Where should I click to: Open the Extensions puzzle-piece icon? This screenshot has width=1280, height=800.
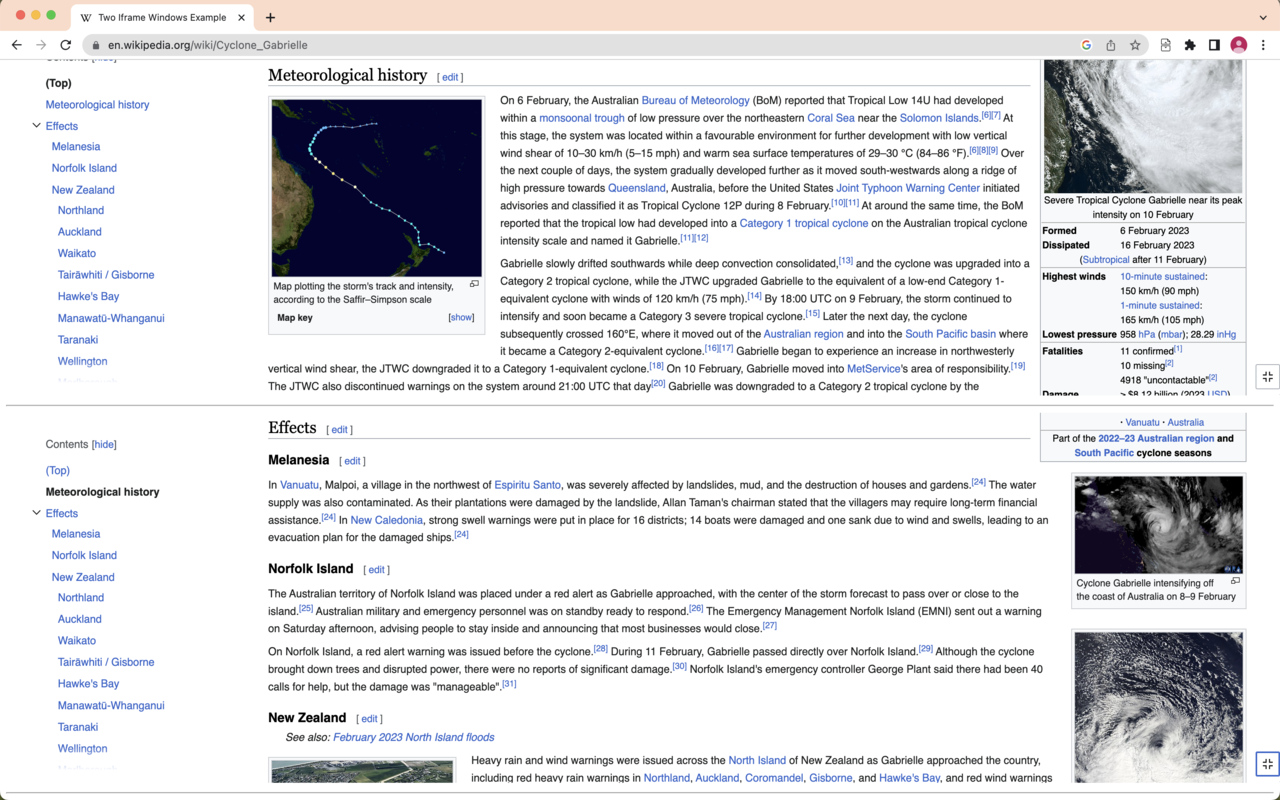(x=1190, y=45)
